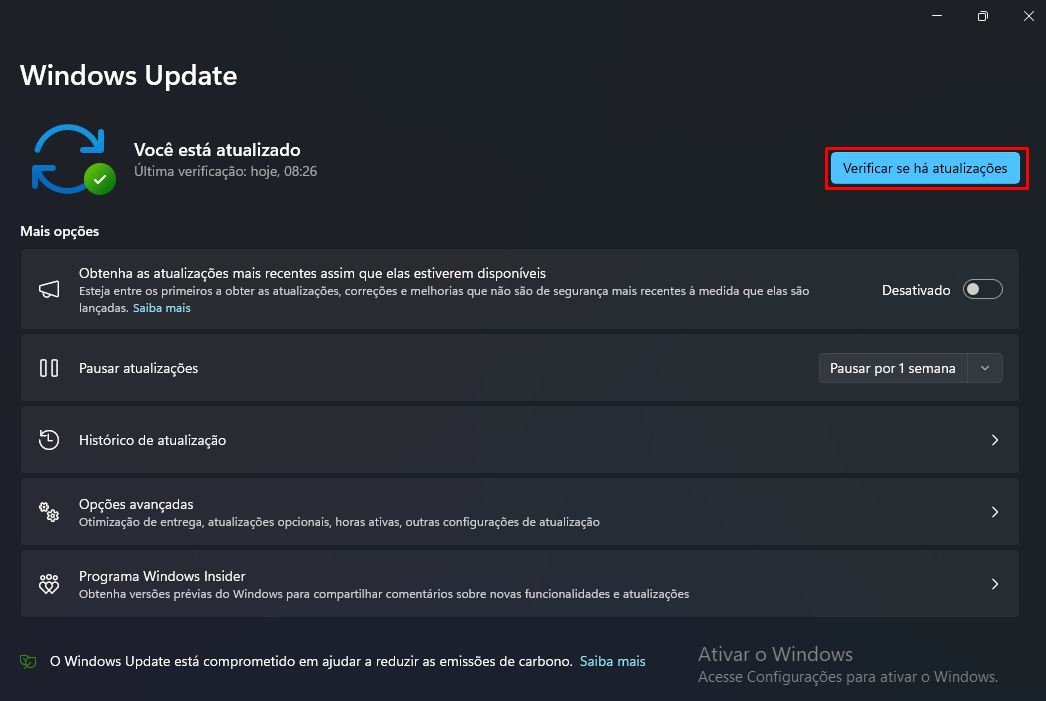
Task: Open Histórico de atualização via its chevron
Action: (994, 440)
